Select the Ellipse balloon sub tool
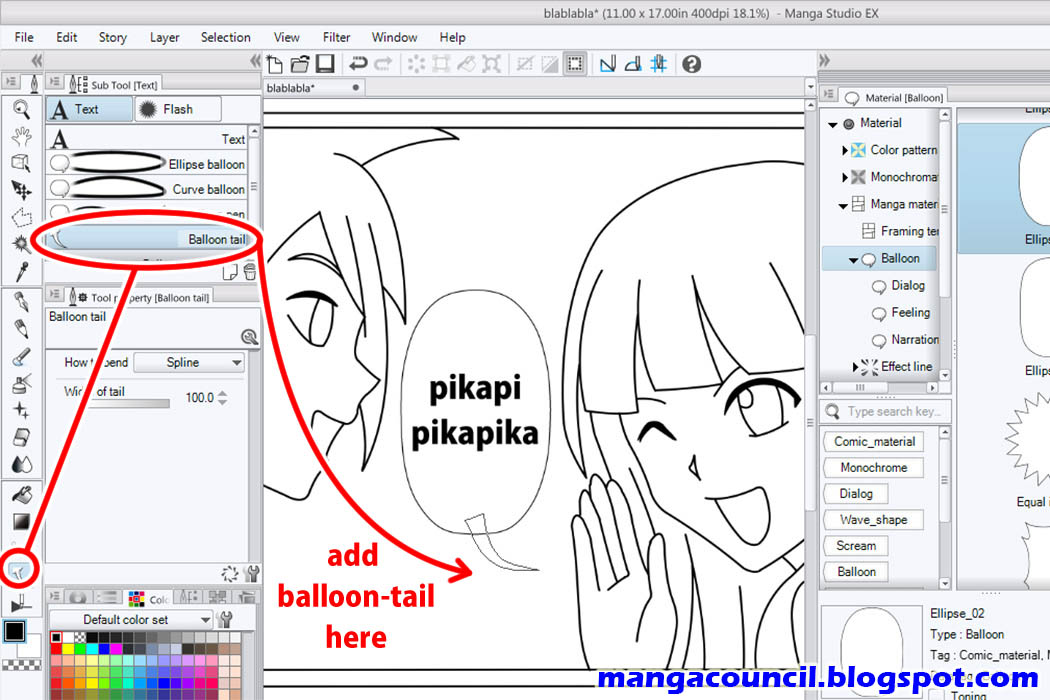 point(147,164)
